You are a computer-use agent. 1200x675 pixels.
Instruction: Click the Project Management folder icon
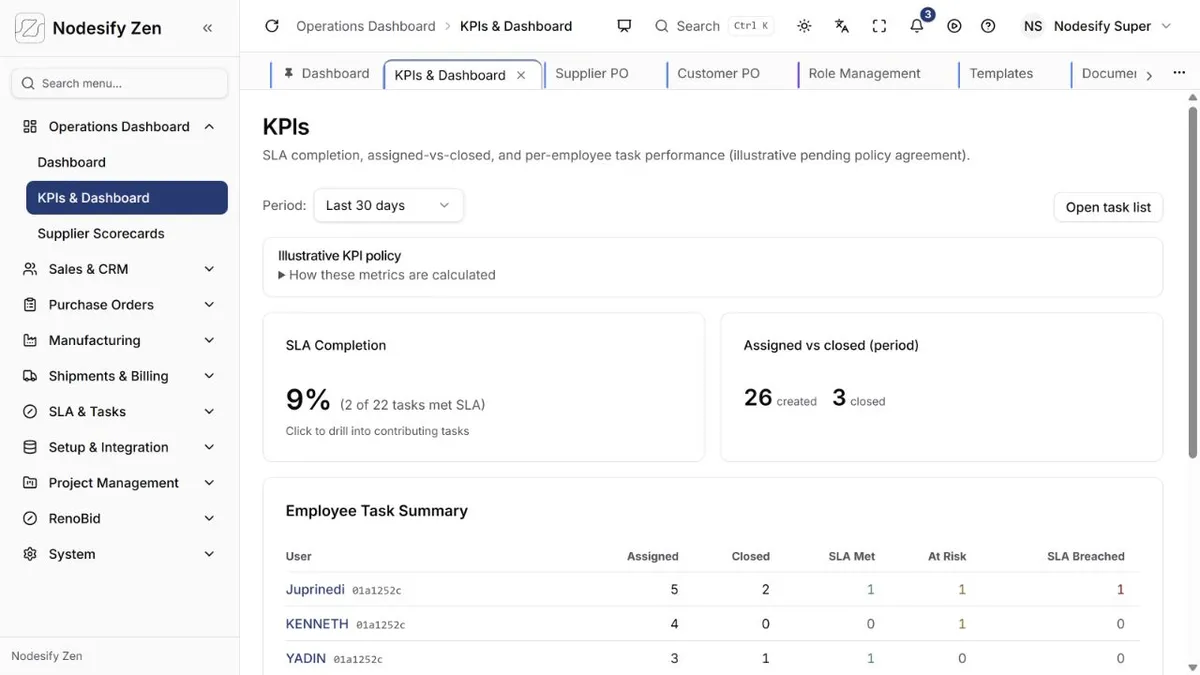(30, 483)
